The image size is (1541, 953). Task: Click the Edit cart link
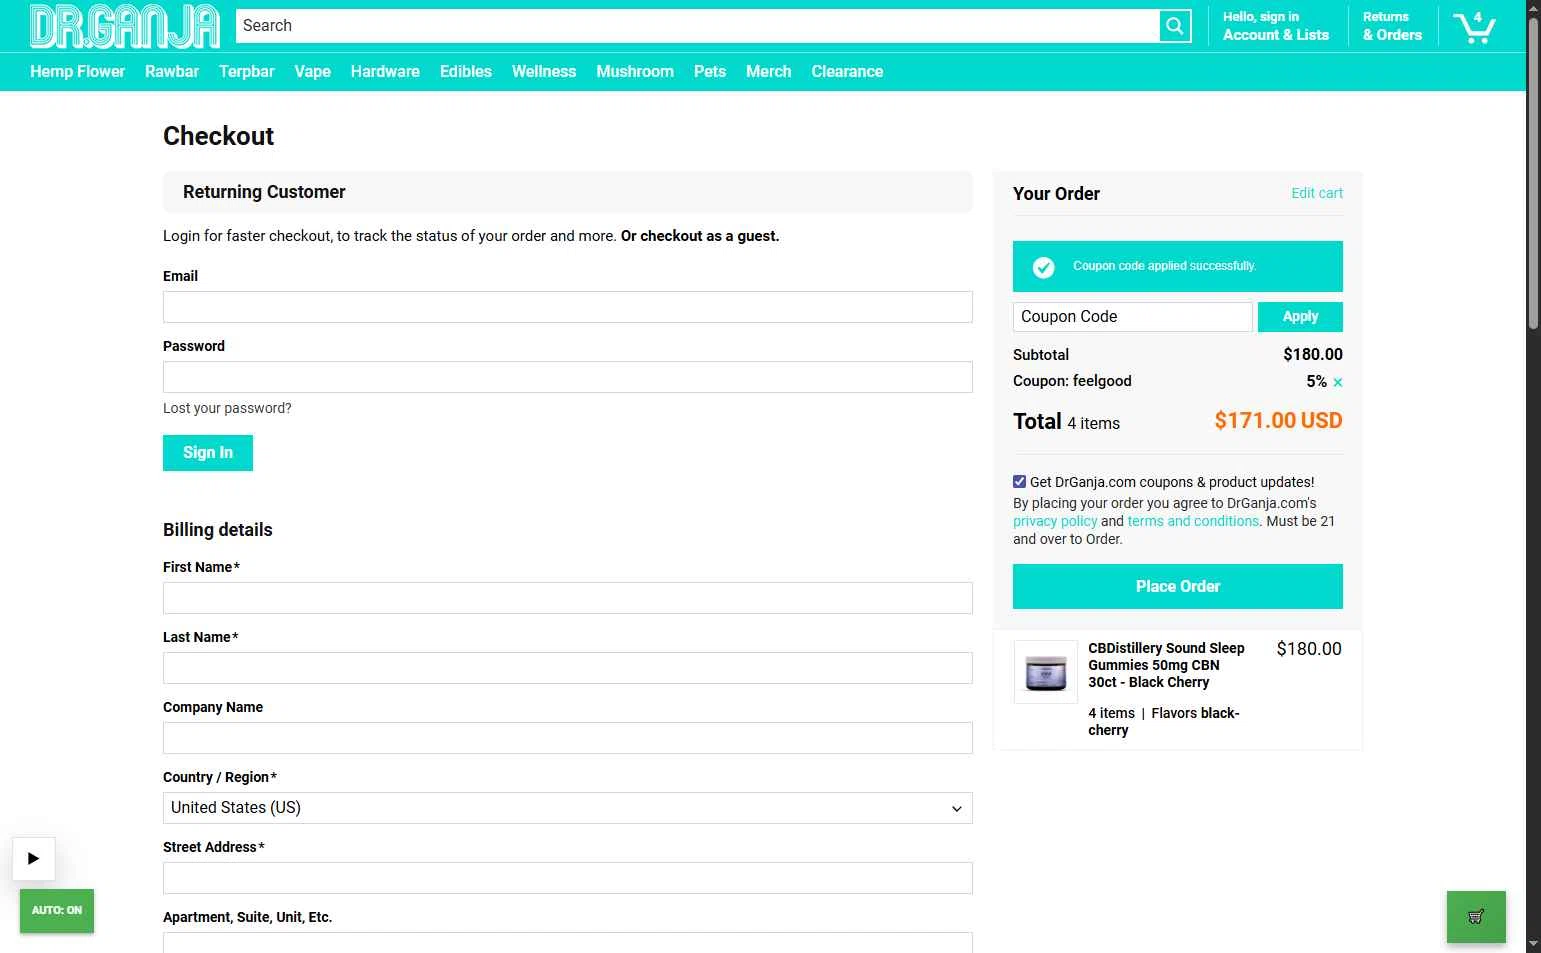1317,194
